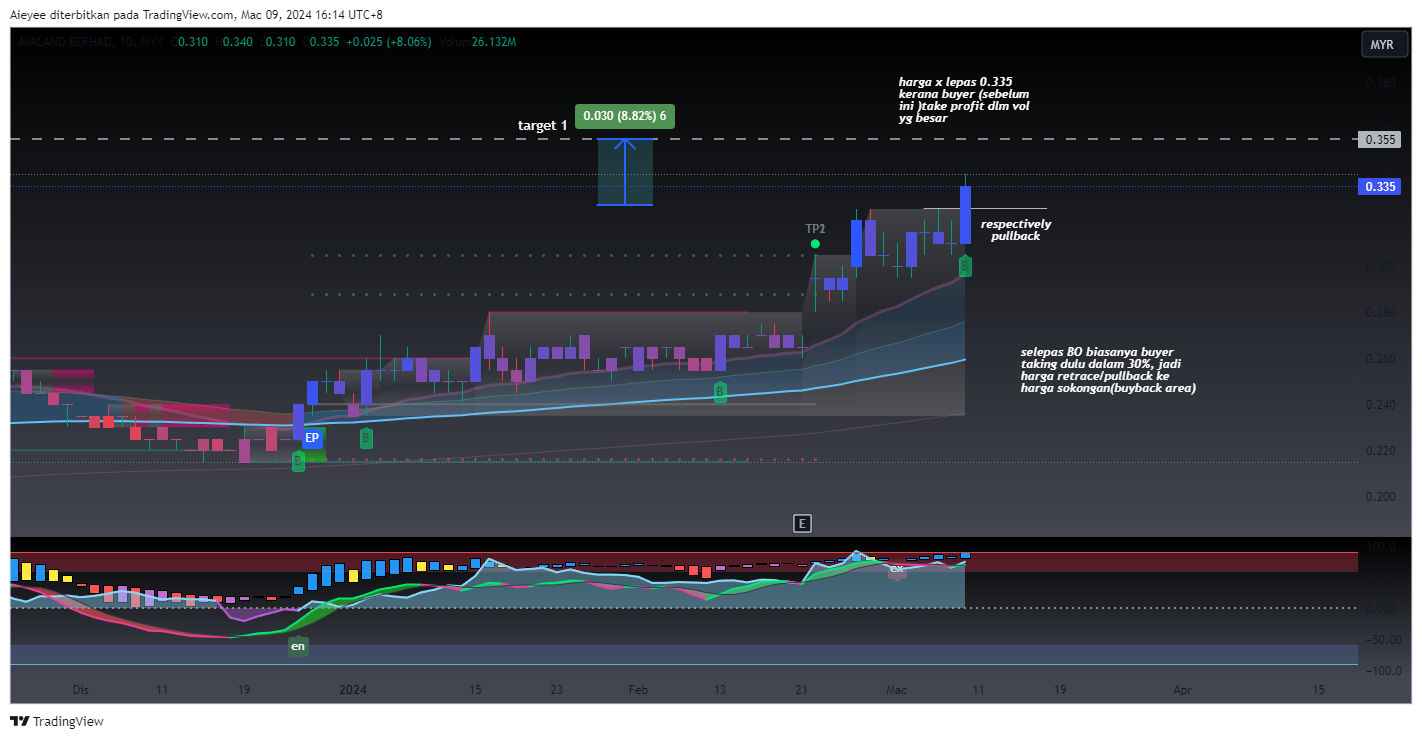
Task: Click the 0.220 price axis label
Action: (x=1380, y=451)
